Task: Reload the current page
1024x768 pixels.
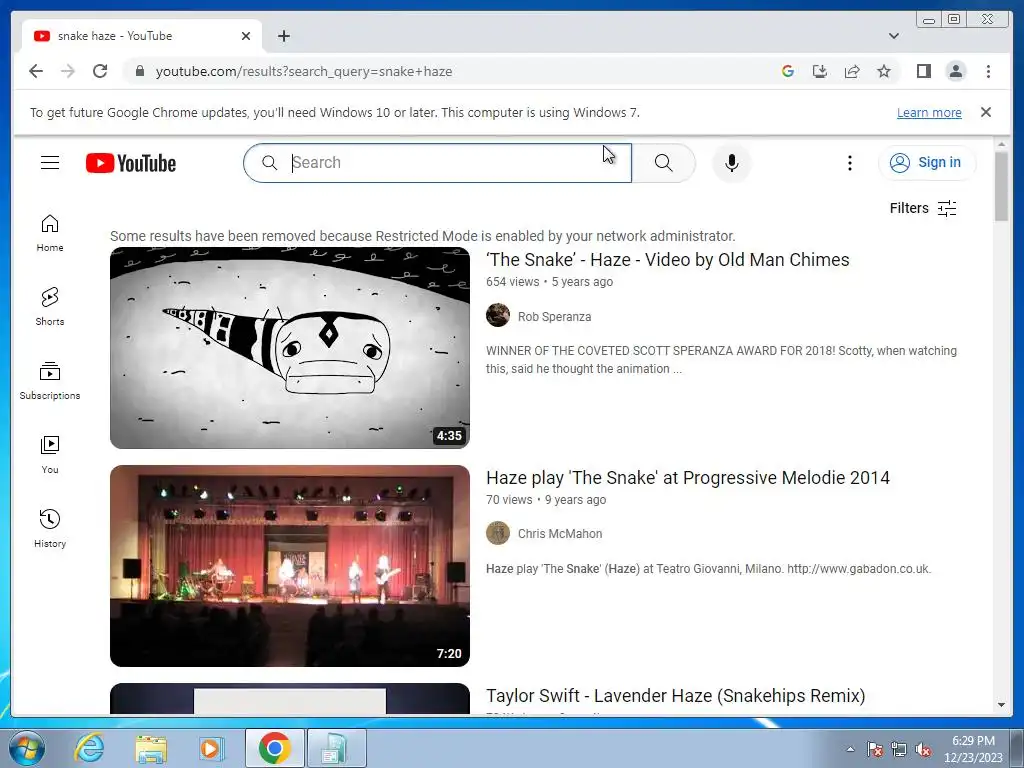Action: click(100, 71)
